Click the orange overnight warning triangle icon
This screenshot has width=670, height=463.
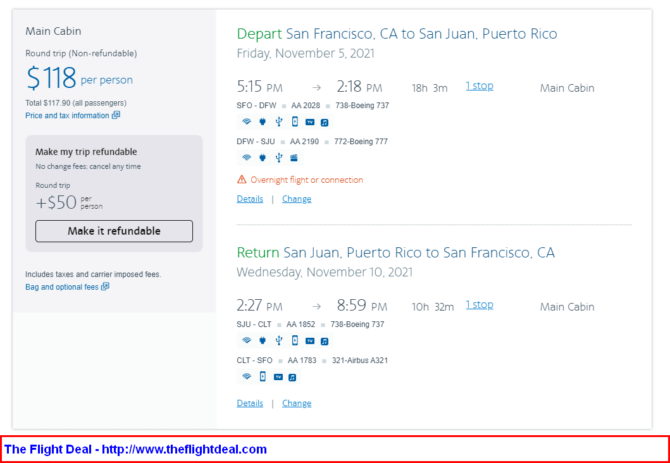[x=241, y=179]
